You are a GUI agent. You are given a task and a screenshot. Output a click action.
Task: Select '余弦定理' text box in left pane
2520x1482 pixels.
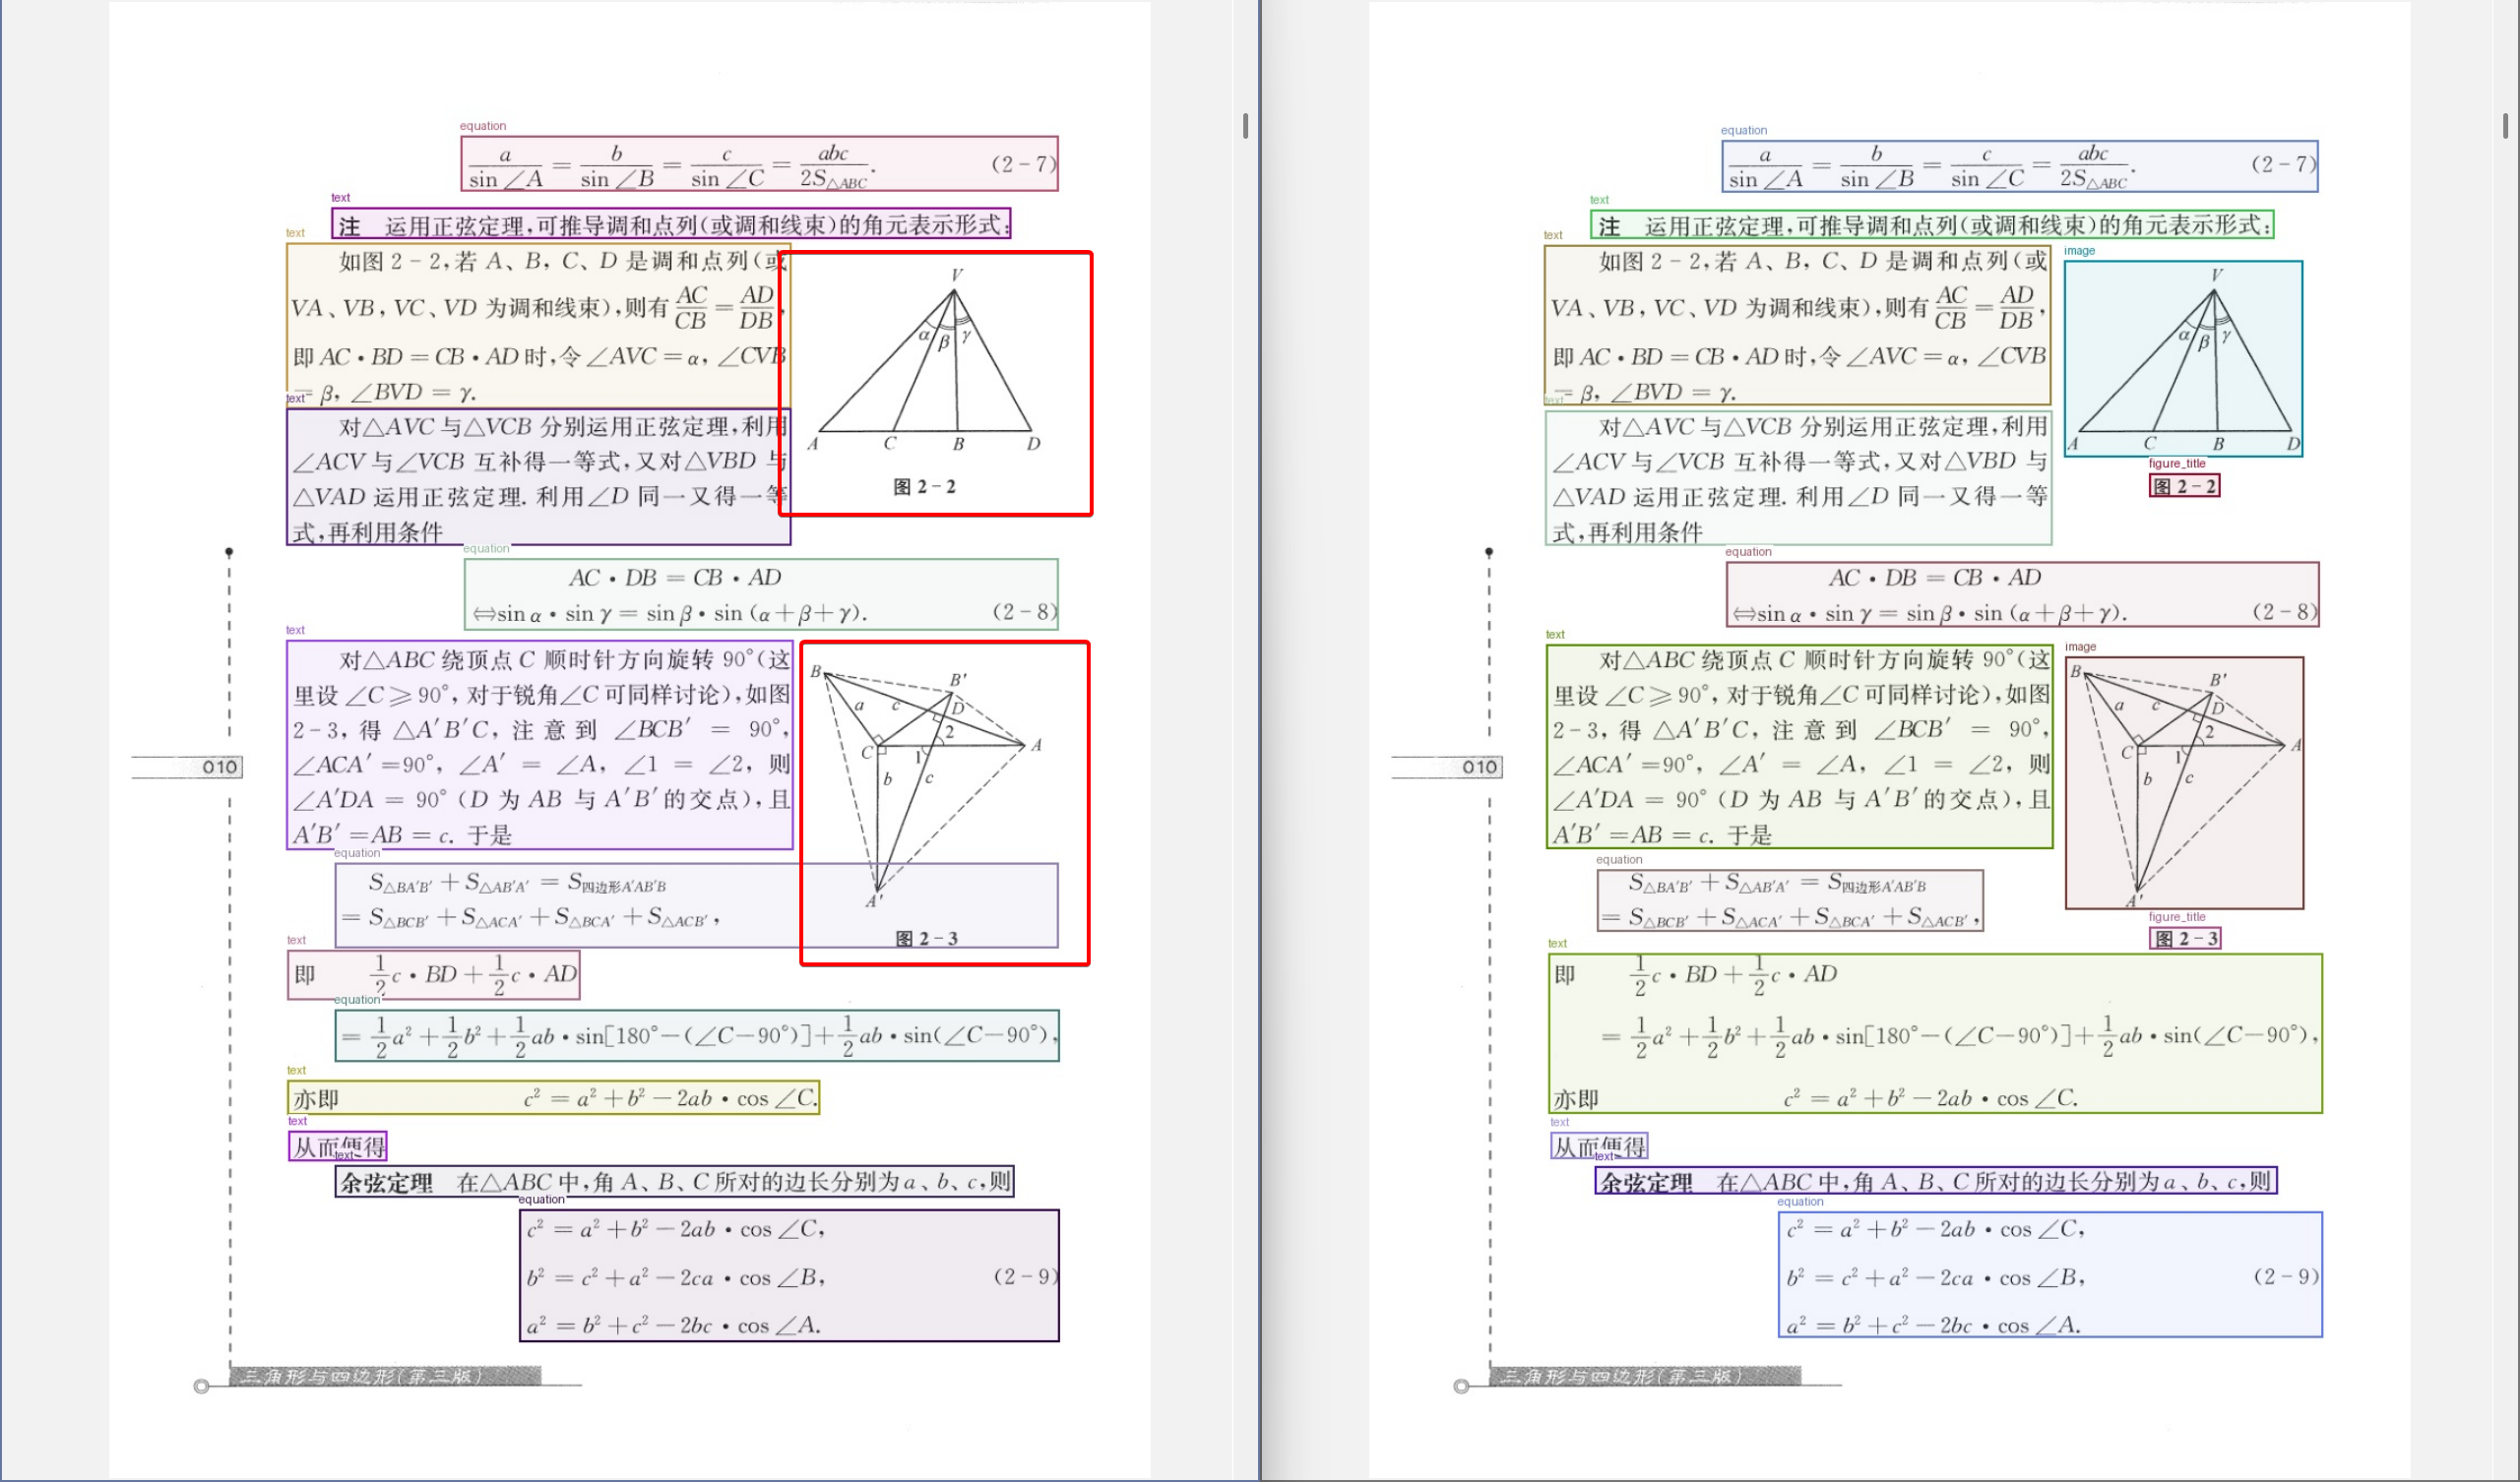674,1182
